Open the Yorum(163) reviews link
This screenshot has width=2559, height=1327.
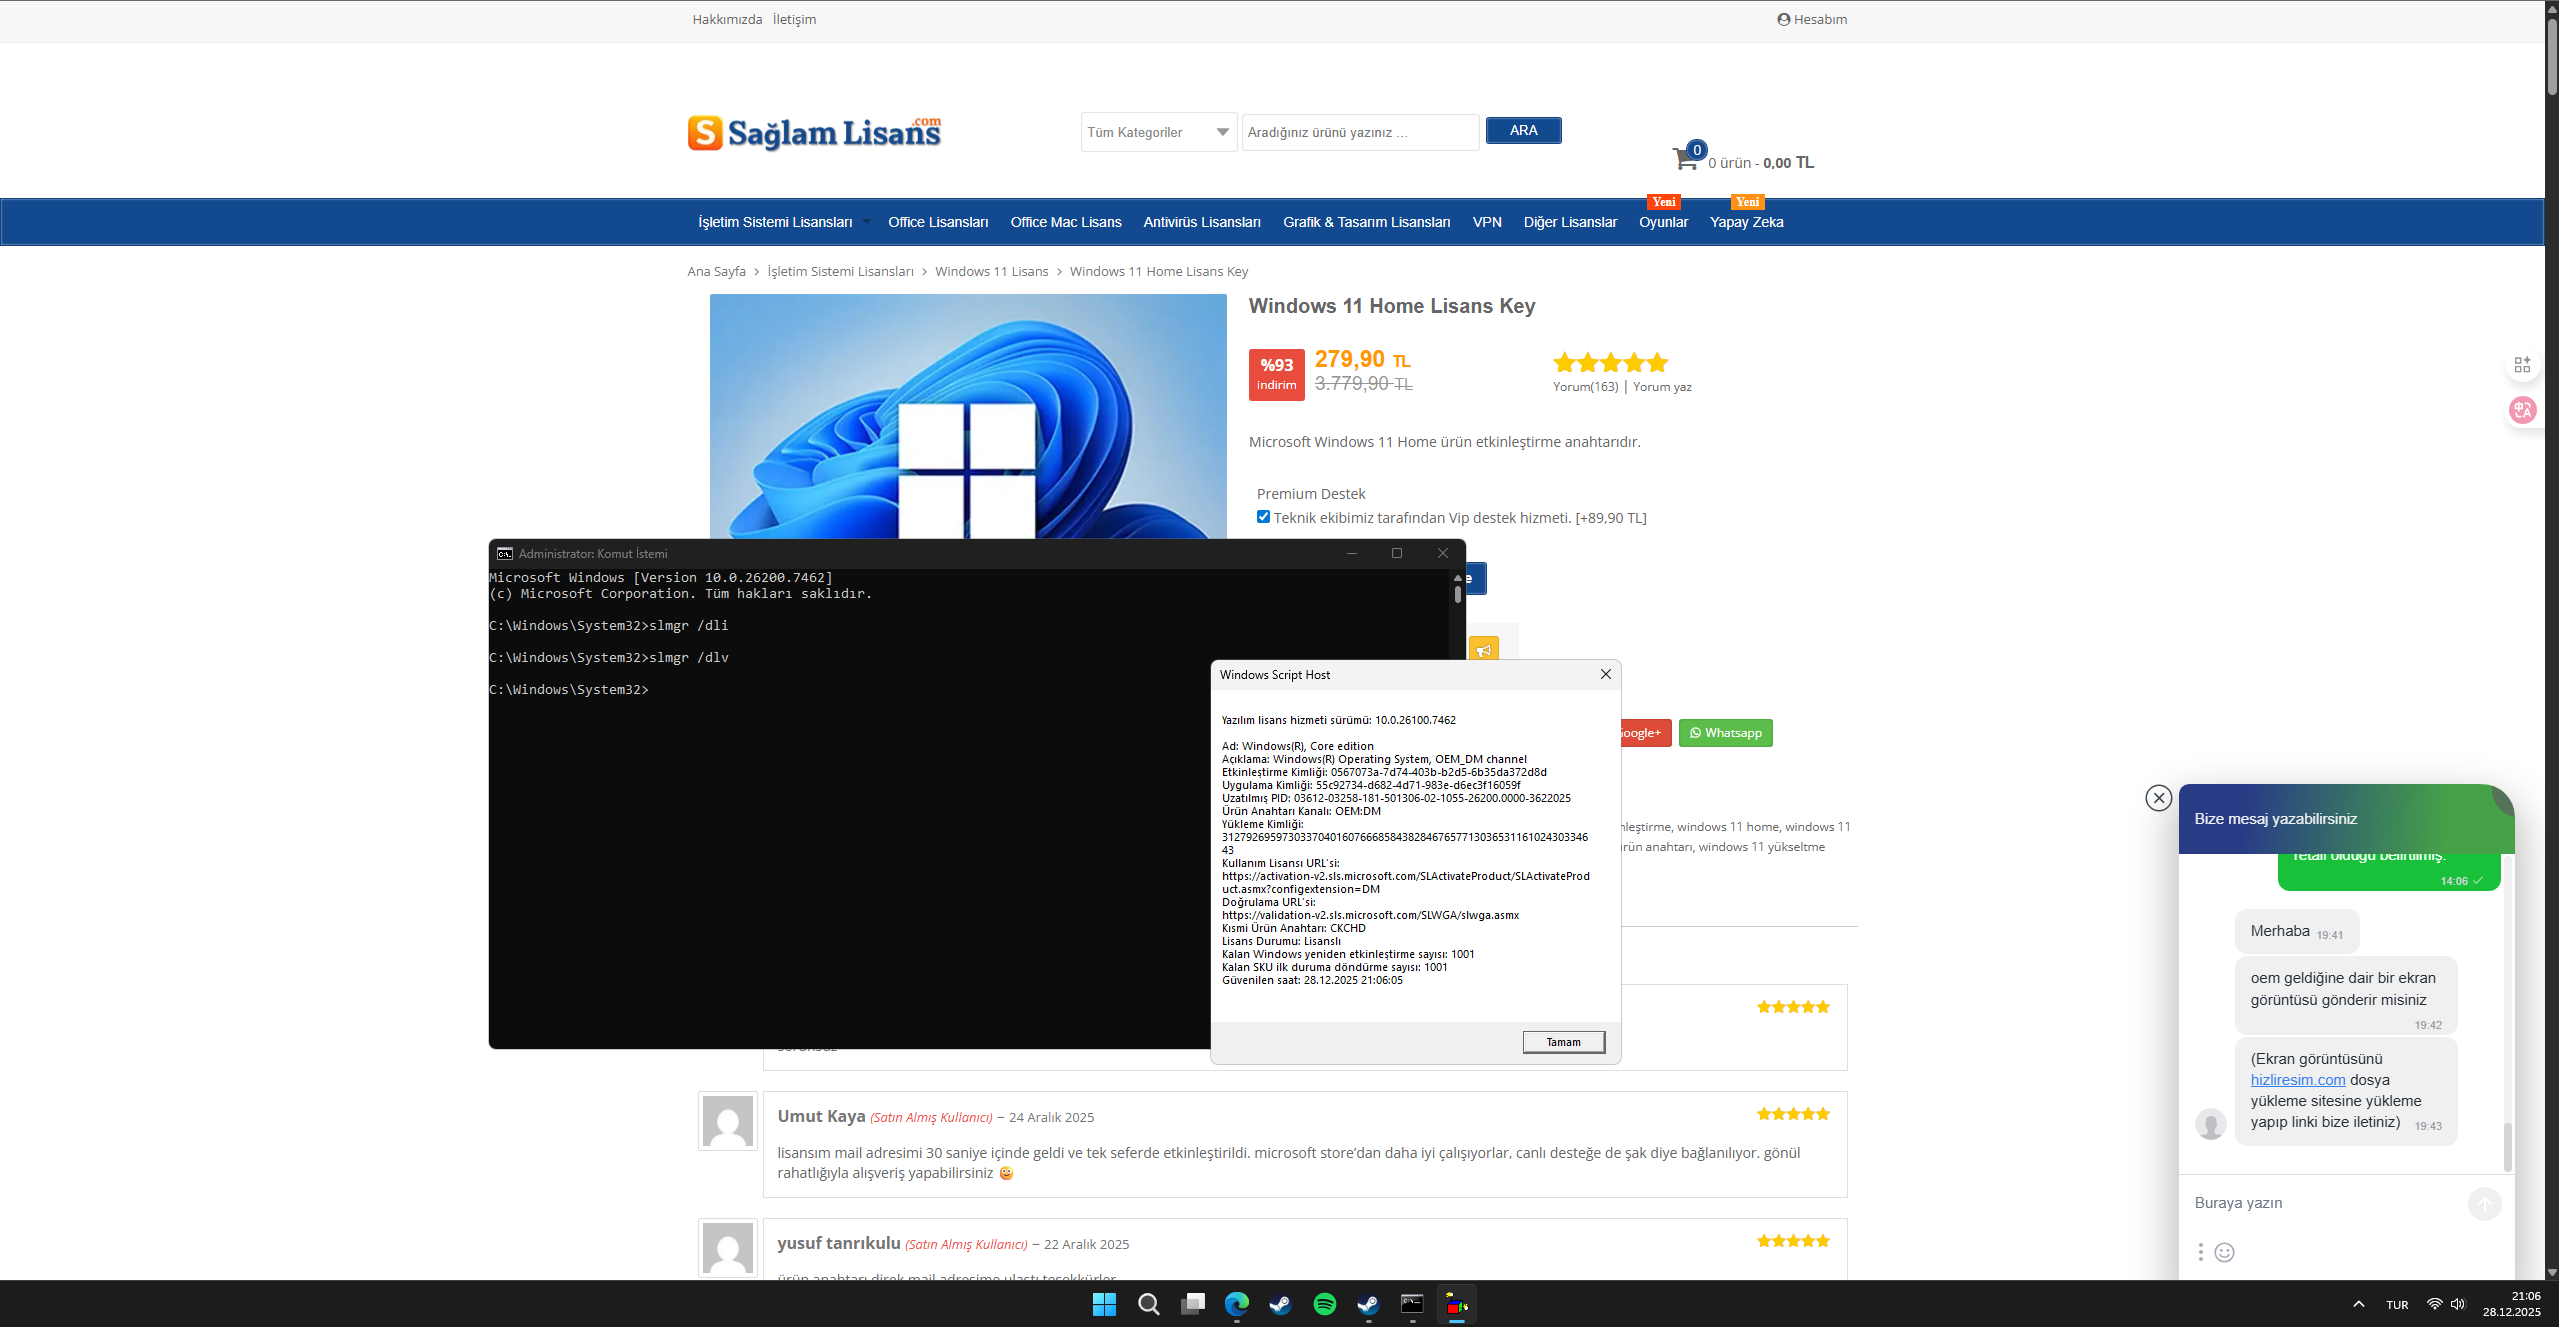tap(1585, 387)
